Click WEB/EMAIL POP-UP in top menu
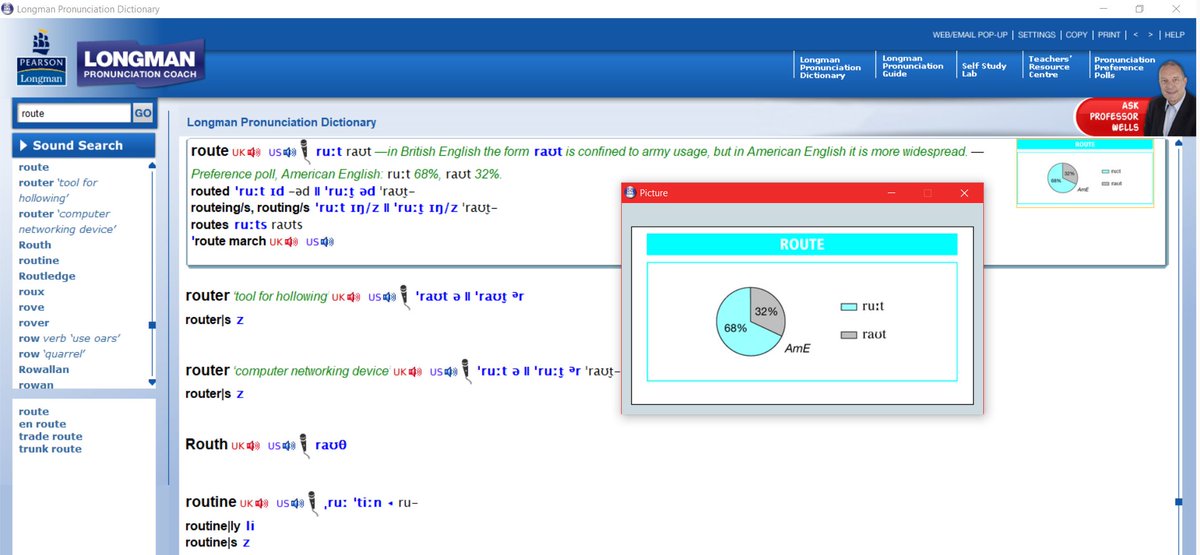The height and width of the screenshot is (555, 1200). 970,35
